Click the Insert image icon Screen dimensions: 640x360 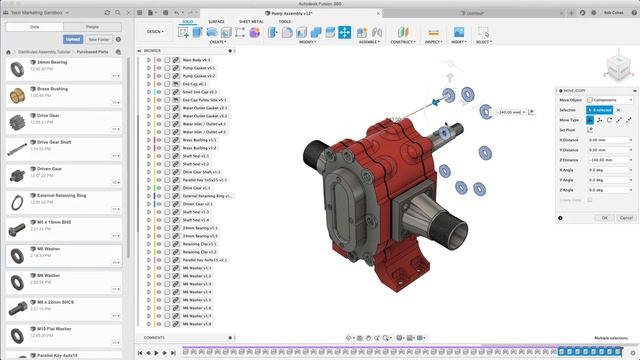coord(459,32)
